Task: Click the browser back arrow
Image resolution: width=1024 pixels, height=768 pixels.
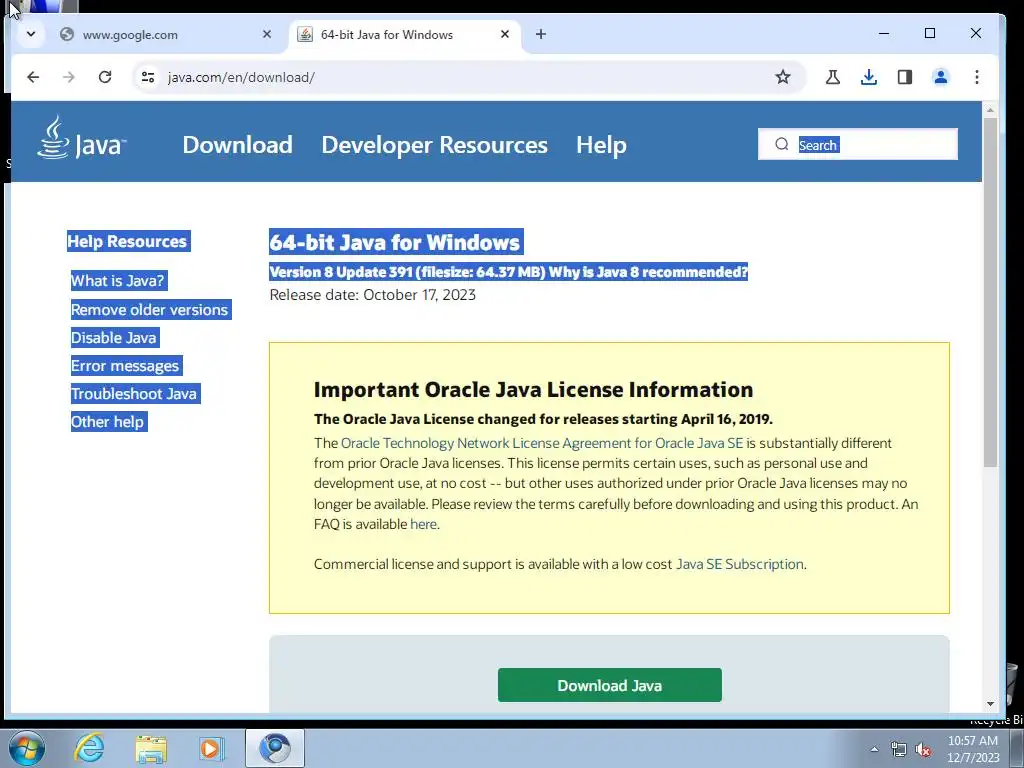Action: pyautogui.click(x=33, y=77)
